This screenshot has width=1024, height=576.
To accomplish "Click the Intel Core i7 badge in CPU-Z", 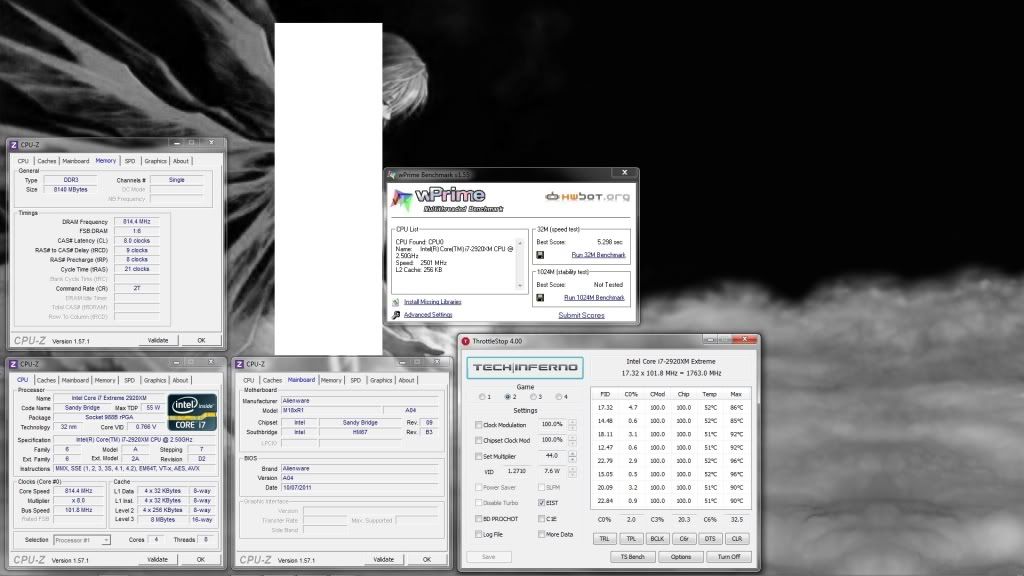I will (x=192, y=412).
